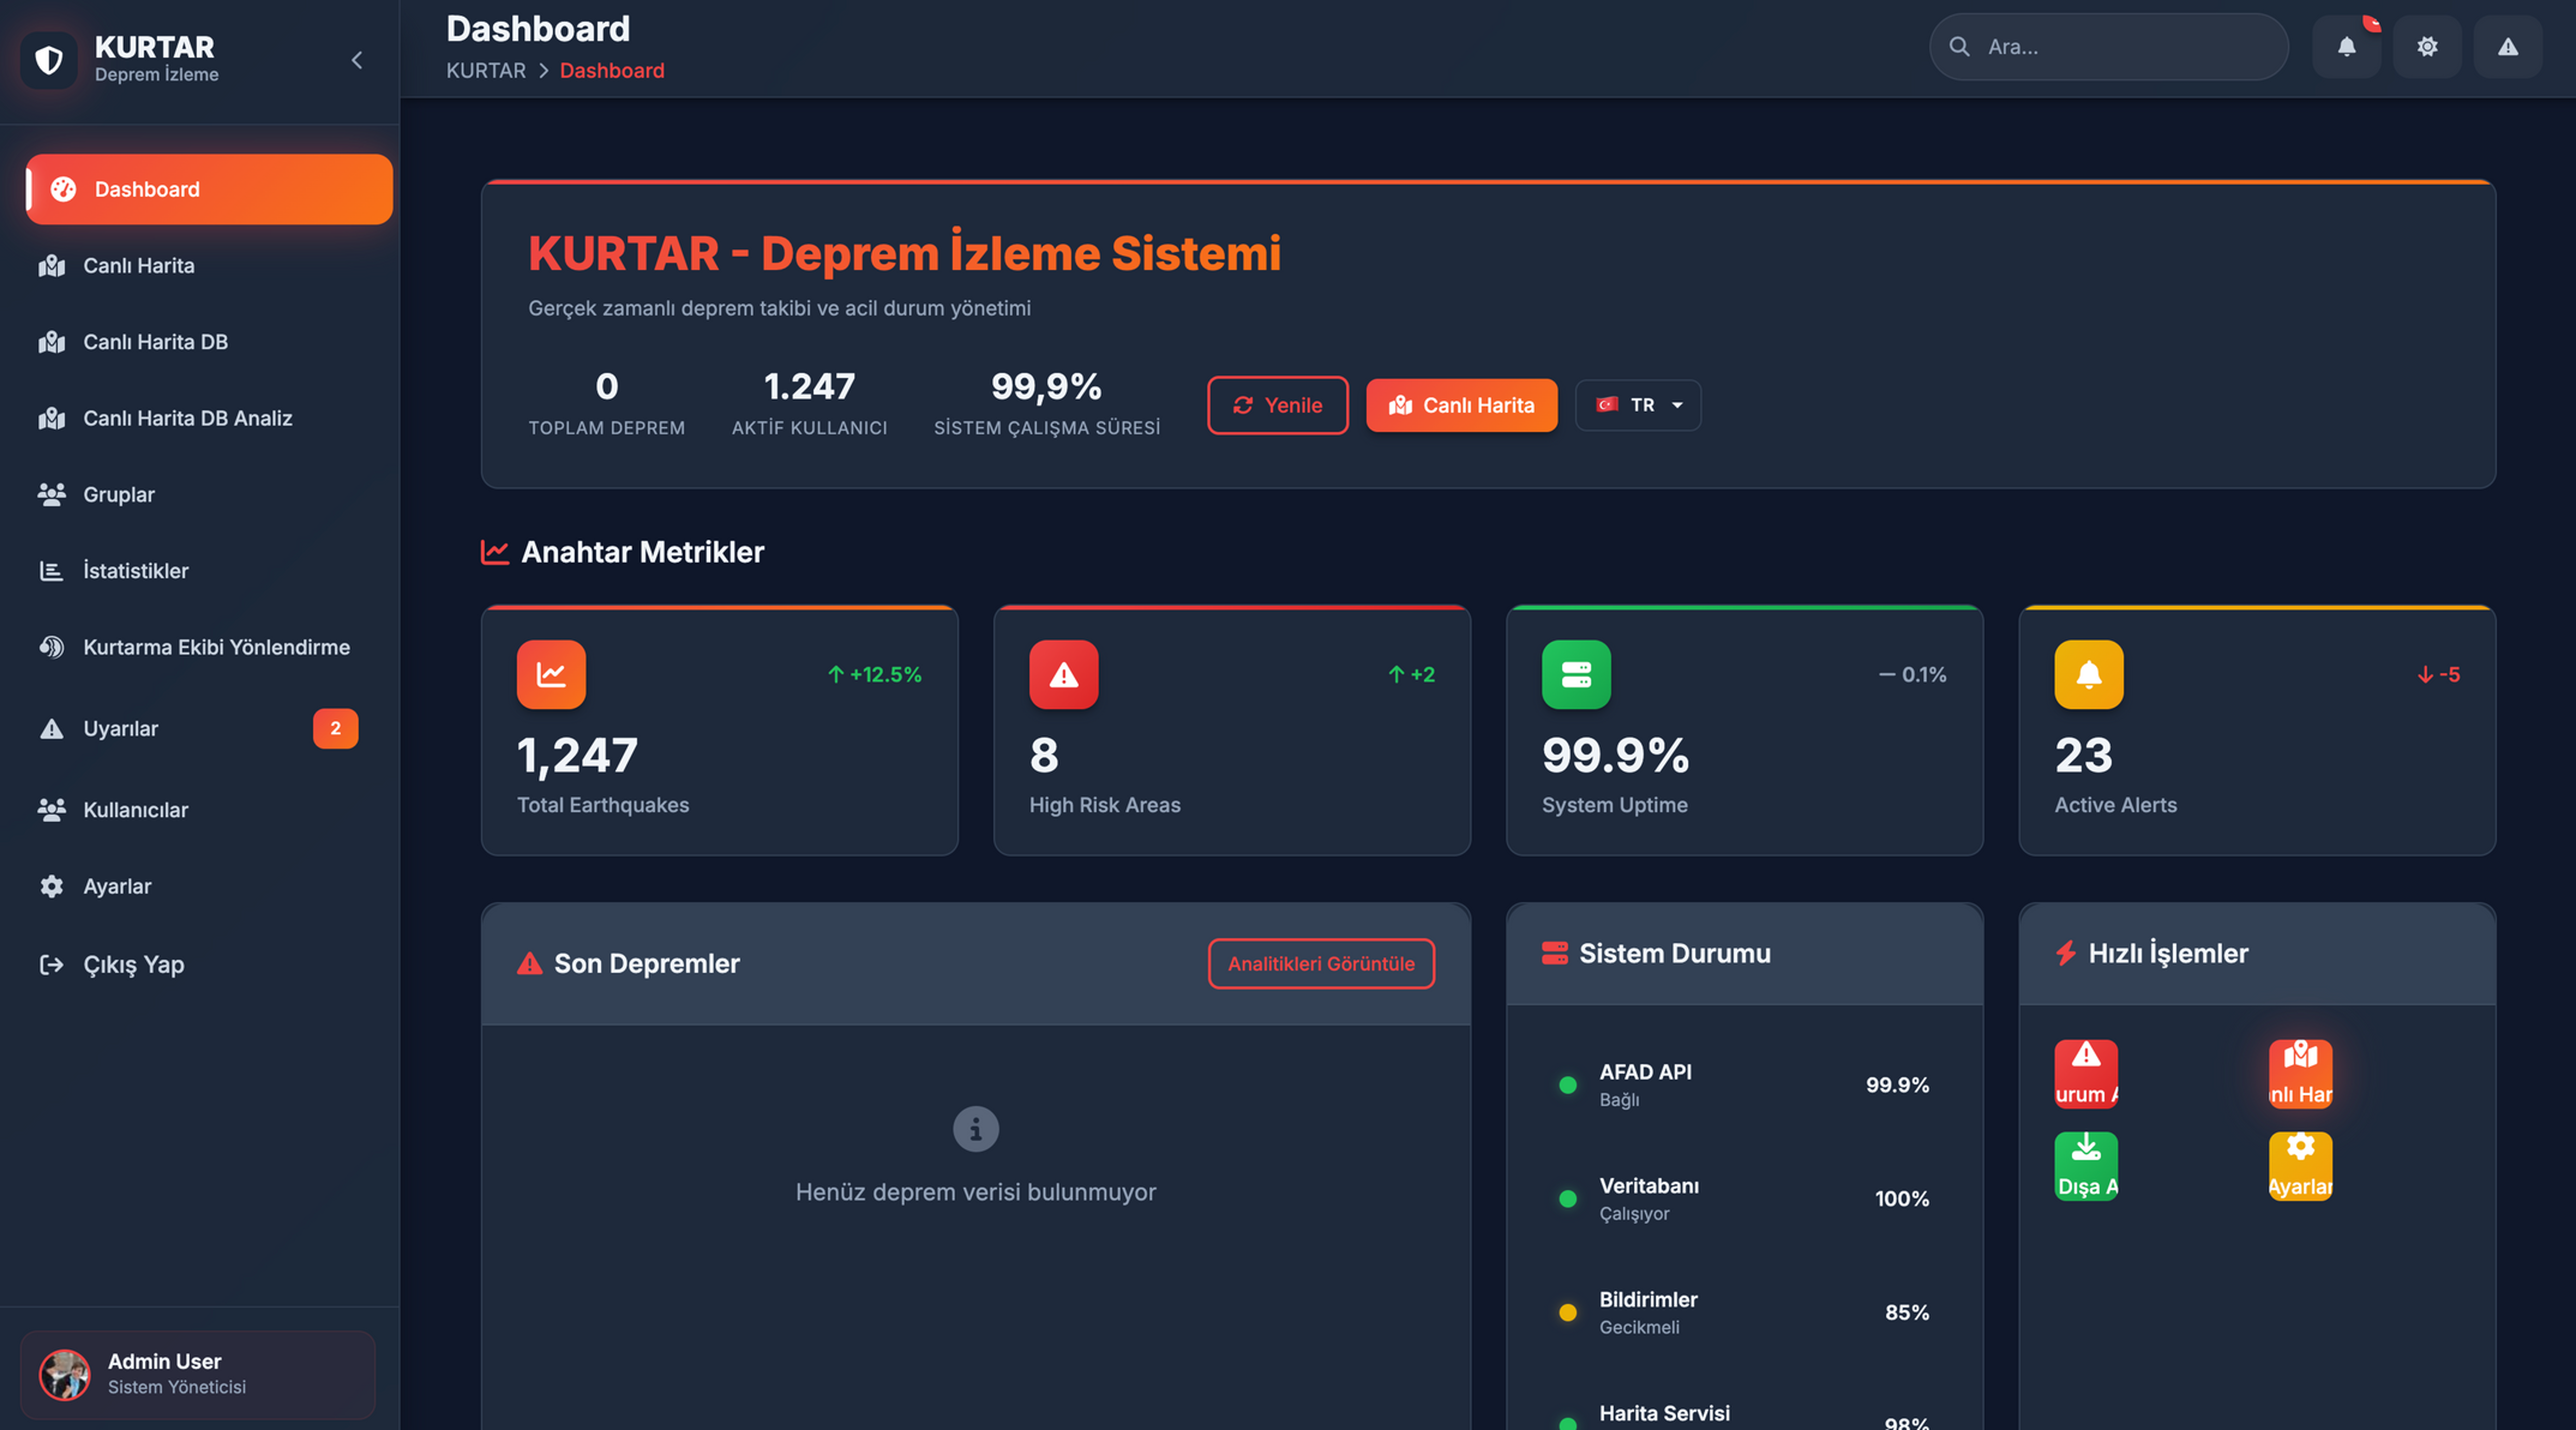Toggle theme with the sun icon

[x=2427, y=47]
